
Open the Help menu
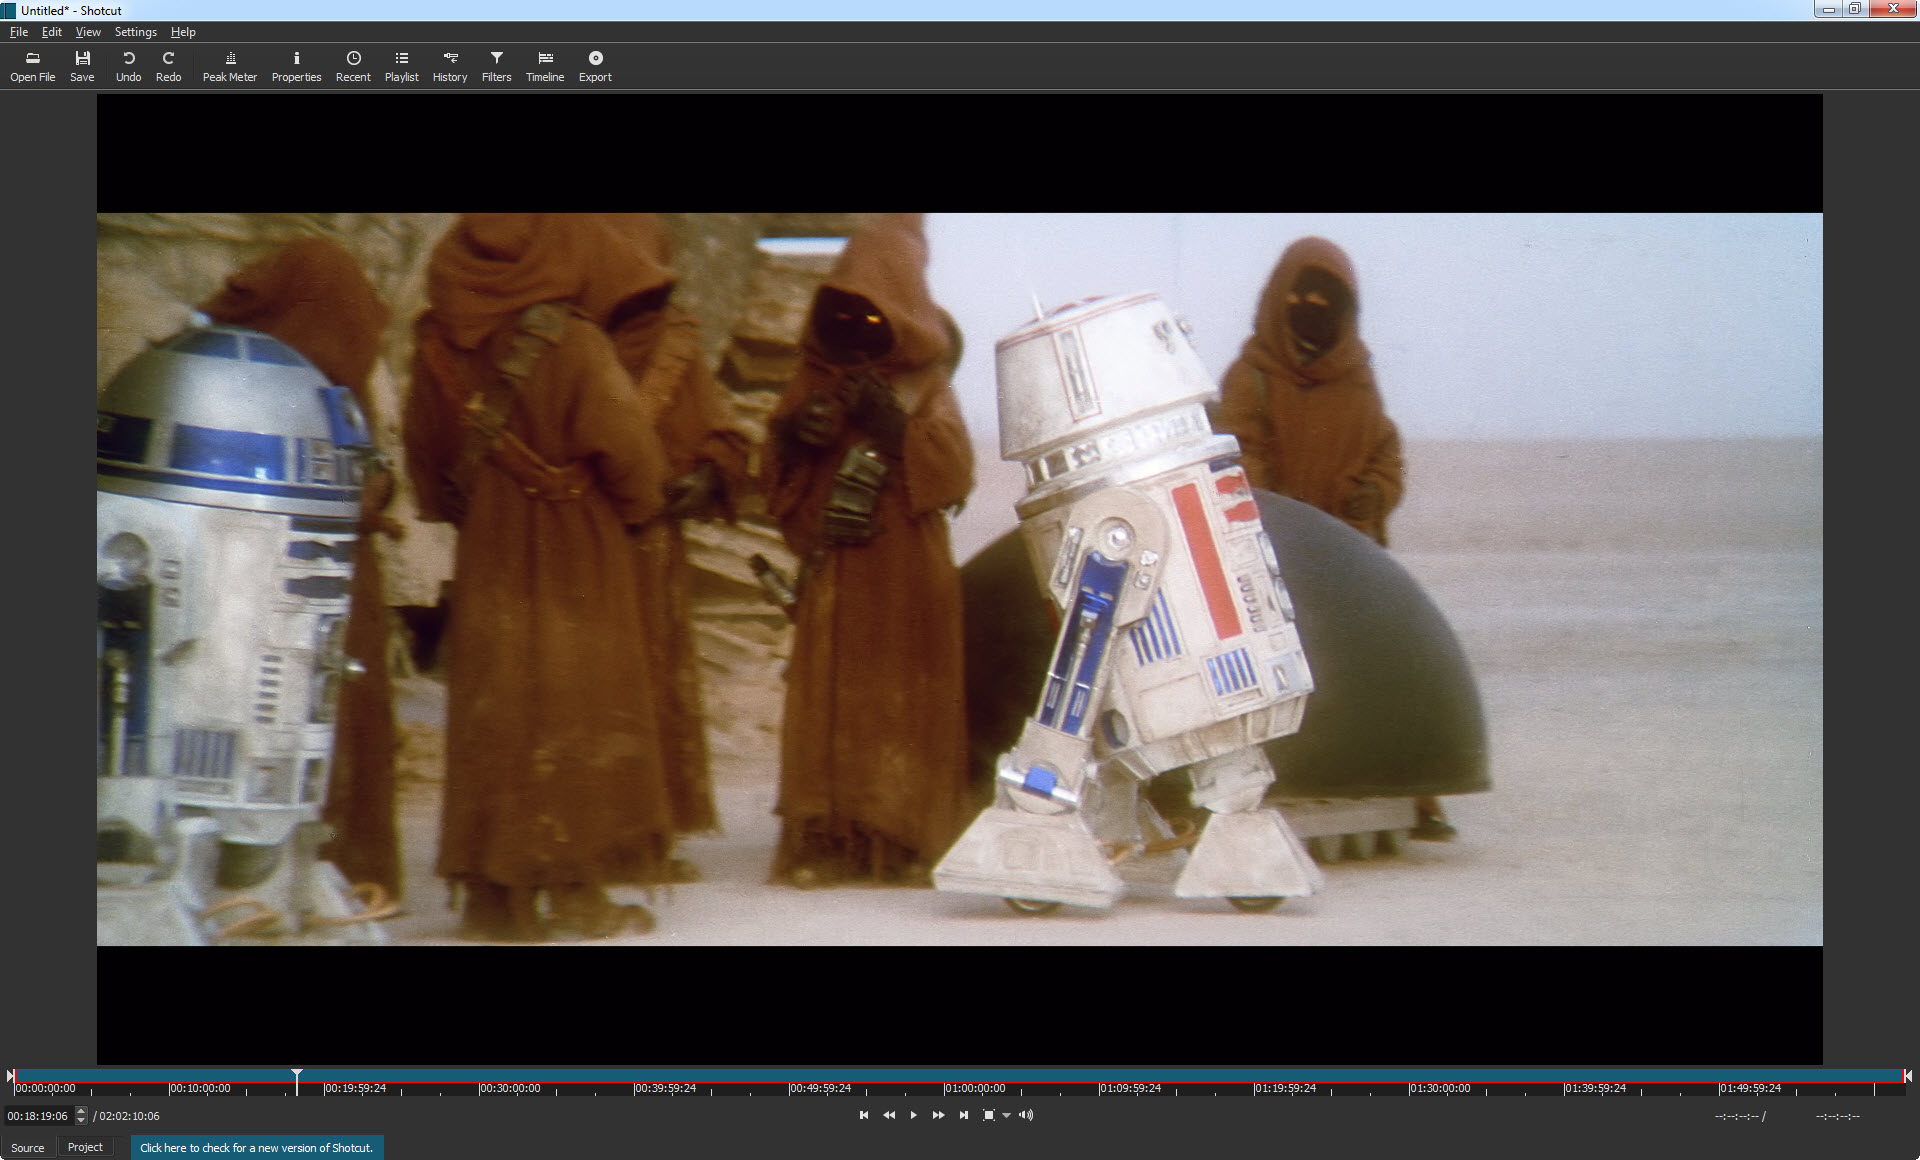(x=183, y=32)
